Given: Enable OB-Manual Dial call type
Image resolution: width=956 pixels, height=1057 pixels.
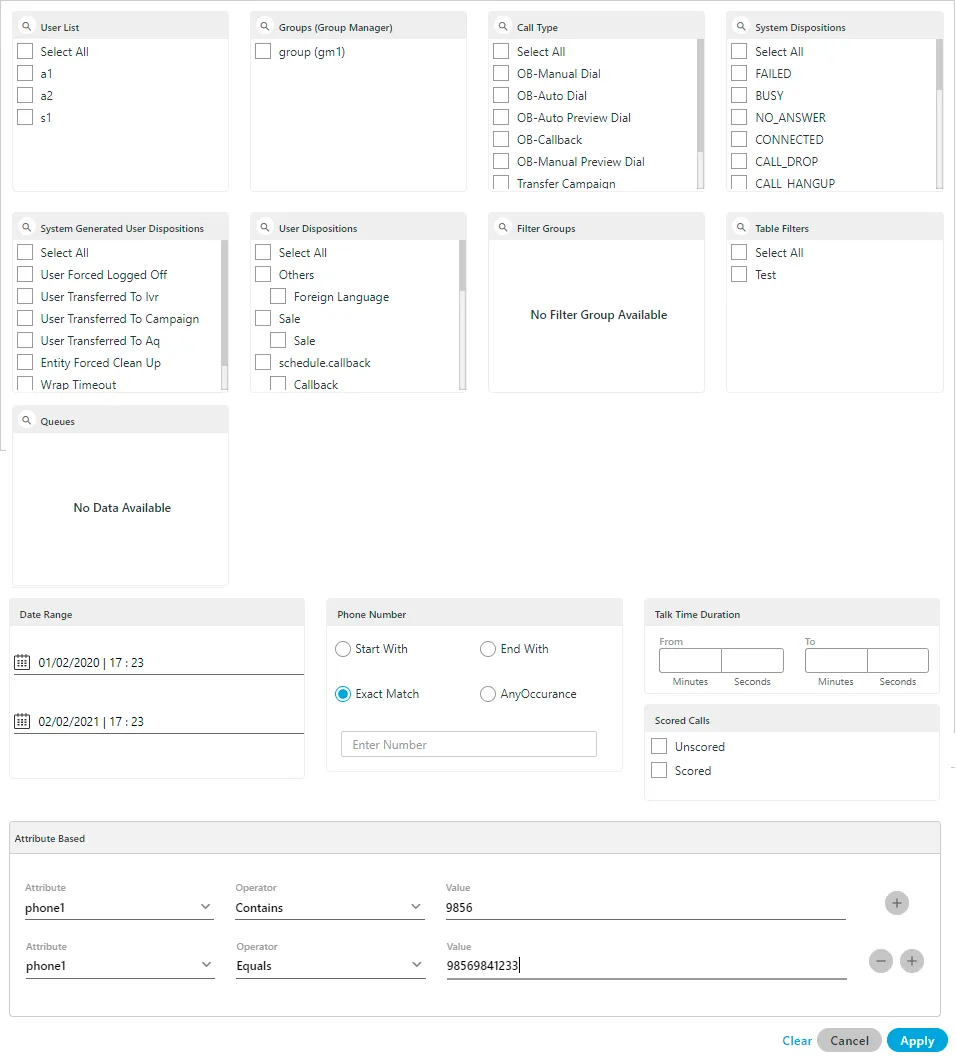Looking at the screenshot, I should [x=501, y=73].
